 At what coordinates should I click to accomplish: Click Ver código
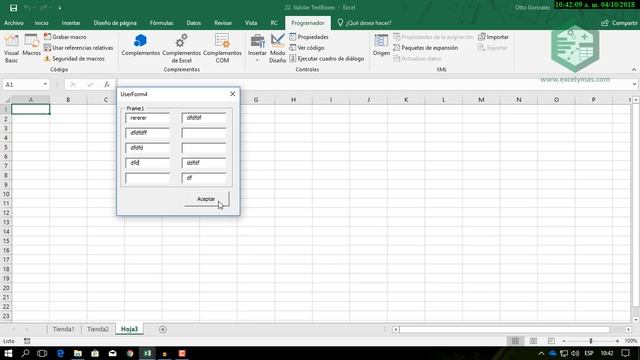click(307, 48)
